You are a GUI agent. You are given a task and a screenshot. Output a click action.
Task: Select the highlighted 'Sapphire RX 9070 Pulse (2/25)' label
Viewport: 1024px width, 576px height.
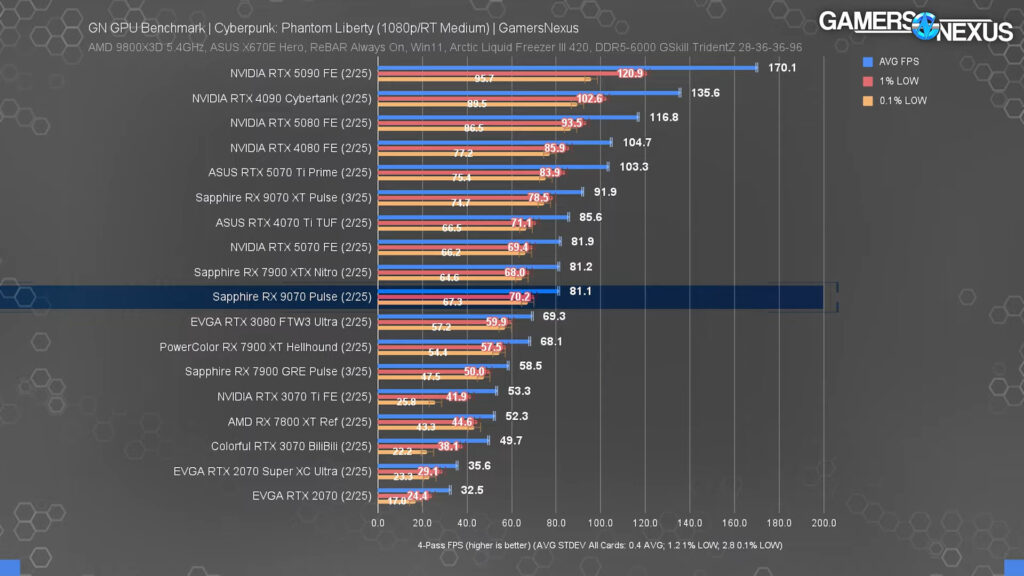[292, 296]
